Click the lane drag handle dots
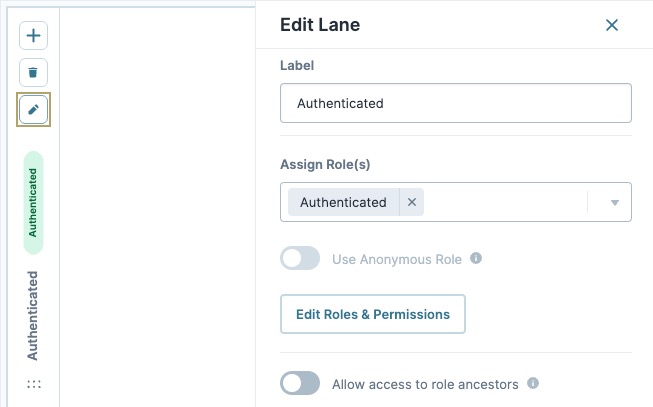Image resolution: width=653 pixels, height=407 pixels. click(34, 384)
